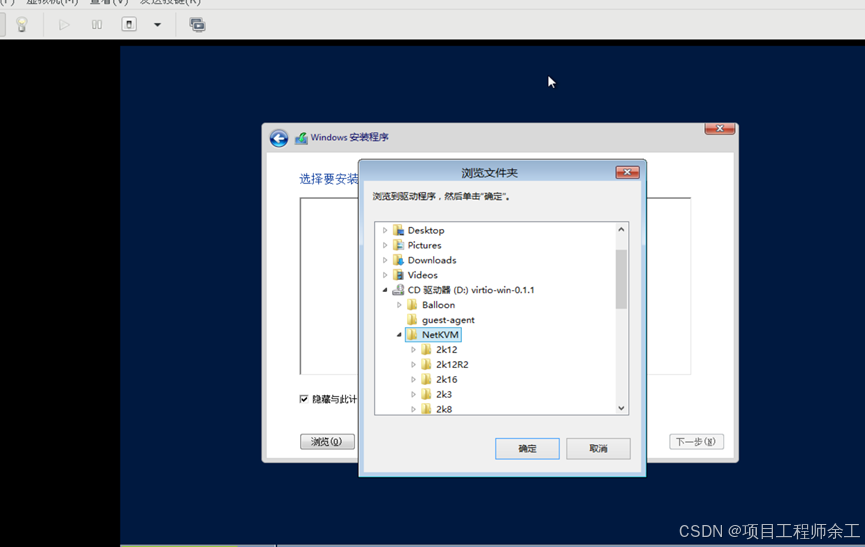Expand the 2k12 folder node
The image size is (865, 547).
click(x=413, y=350)
